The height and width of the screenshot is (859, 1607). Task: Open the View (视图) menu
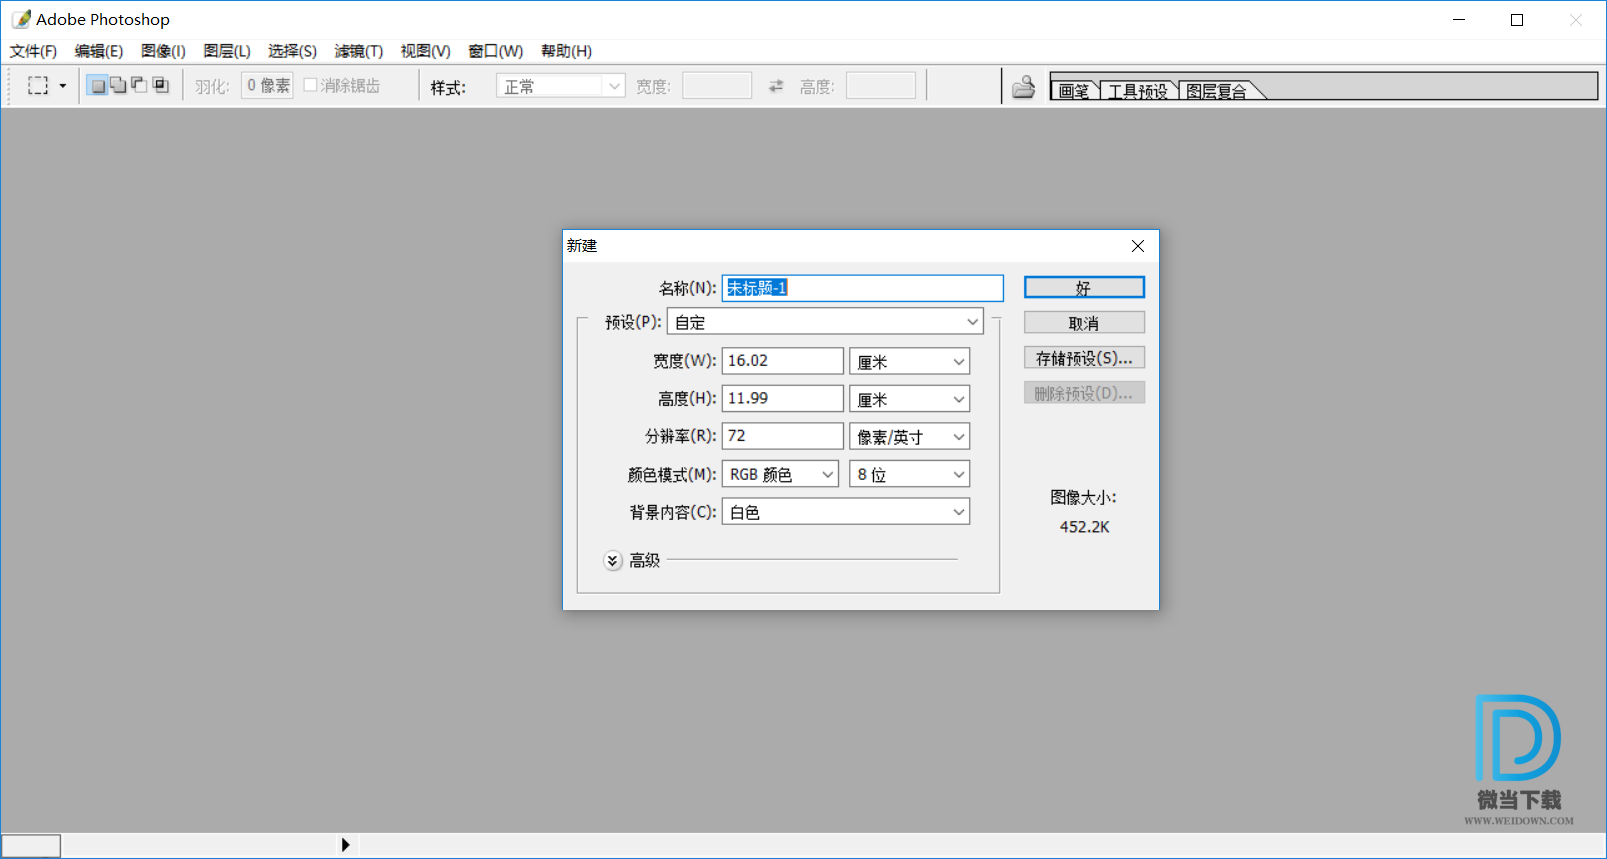click(425, 51)
